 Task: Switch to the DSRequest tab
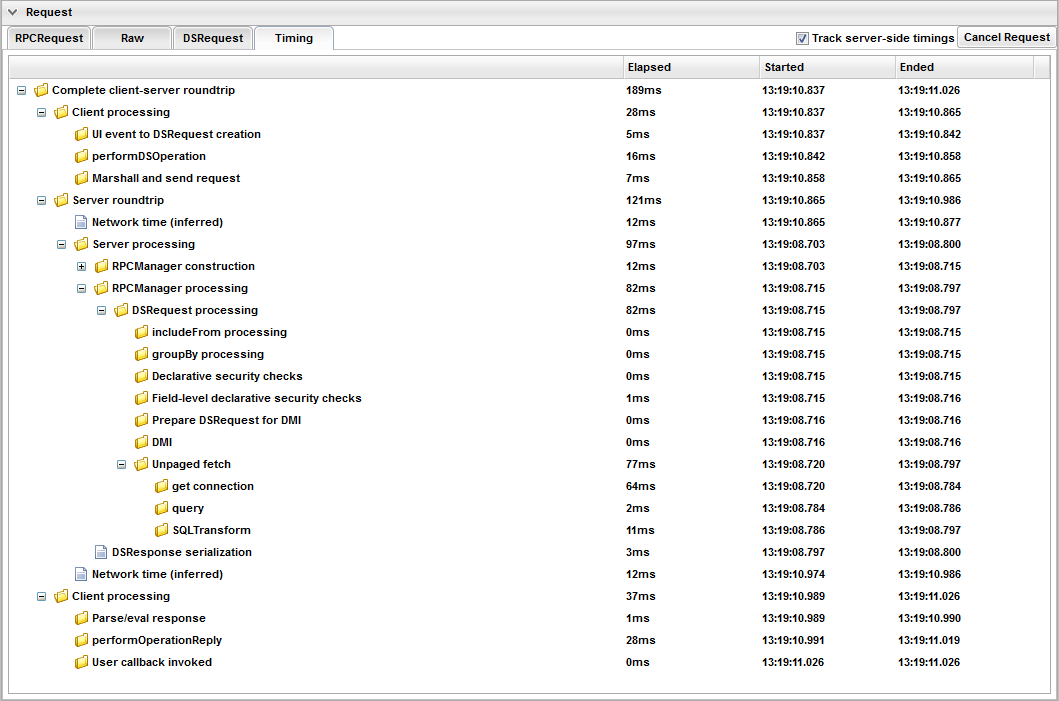(x=212, y=38)
